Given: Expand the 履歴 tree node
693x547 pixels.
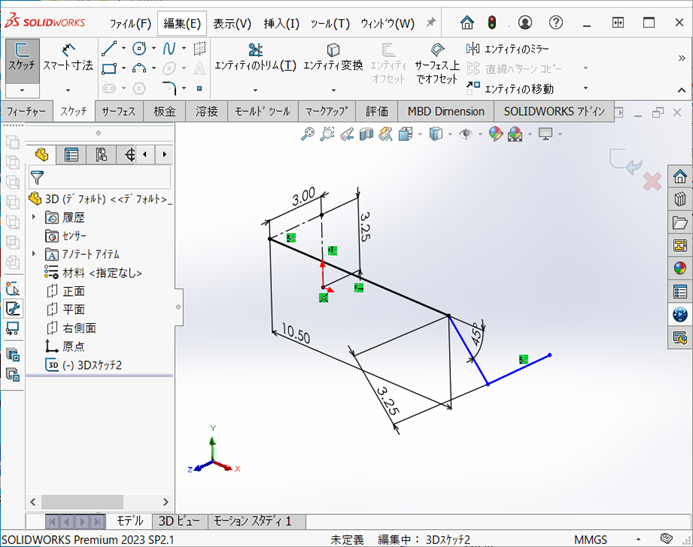Looking at the screenshot, I should pos(34,217).
